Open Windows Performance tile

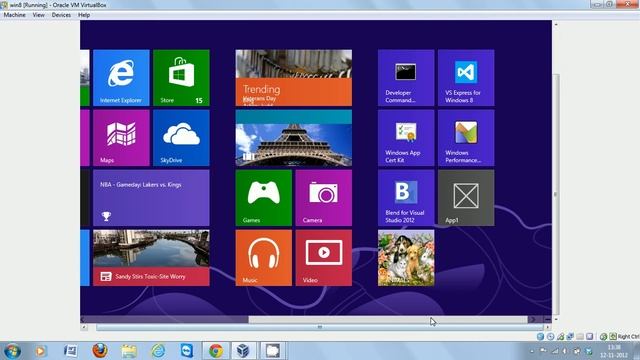pos(466,138)
